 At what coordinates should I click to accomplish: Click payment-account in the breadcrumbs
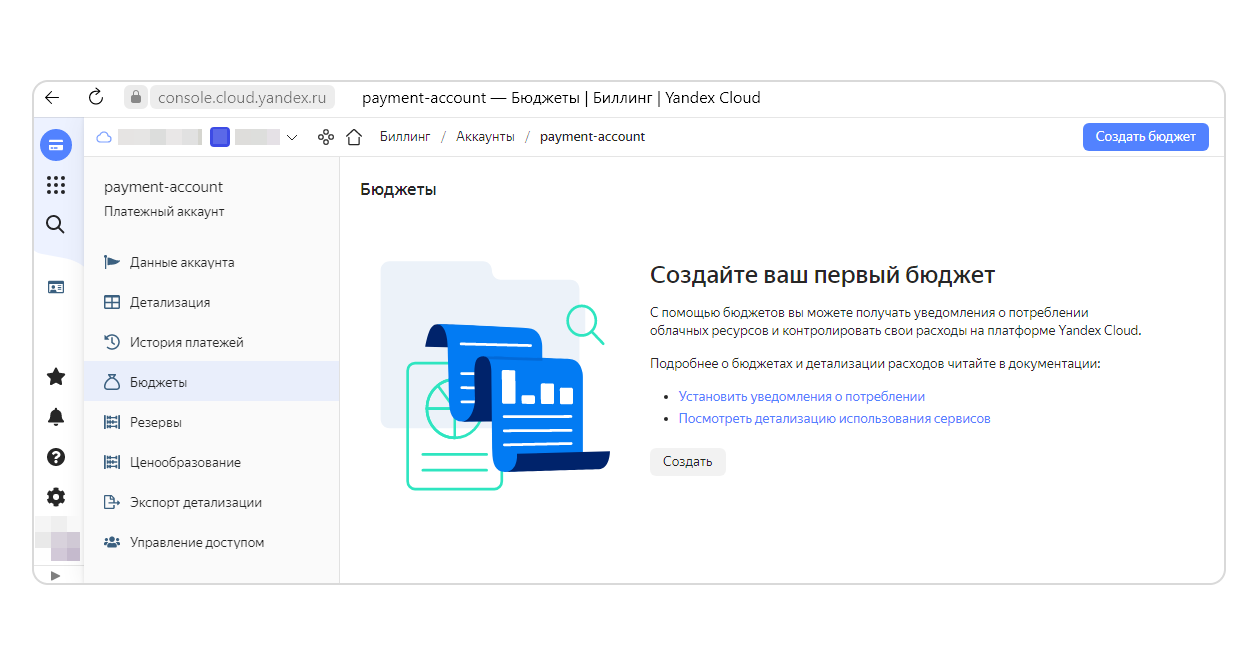click(592, 137)
